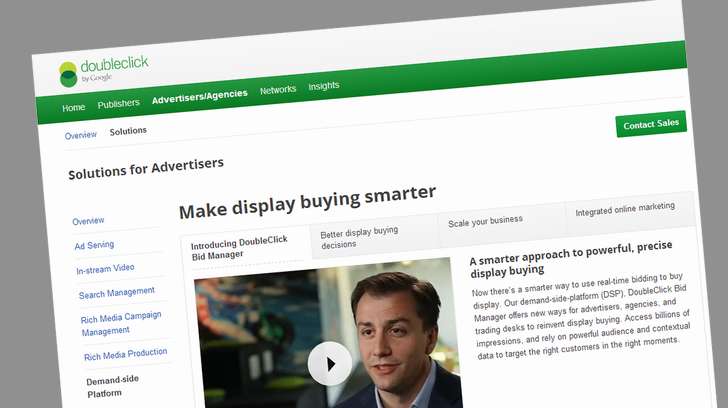Switch to Integrated online marketing tab
The height and width of the screenshot is (408, 728).
pyautogui.click(x=625, y=209)
